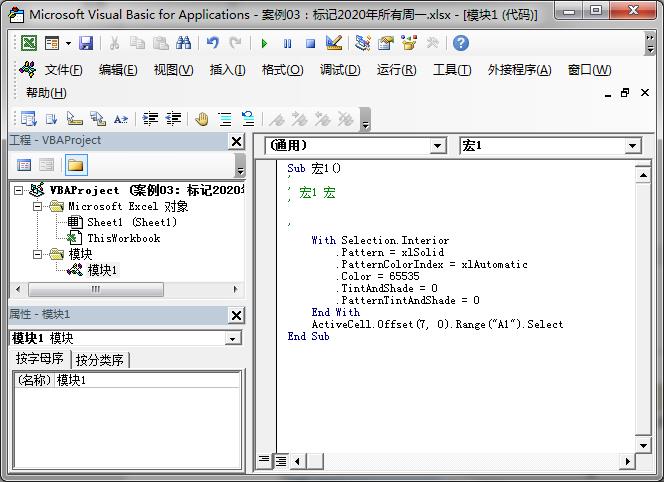Click the project tree horizontal scrollbar thumb
This screenshot has width=664, height=482.
96,290
